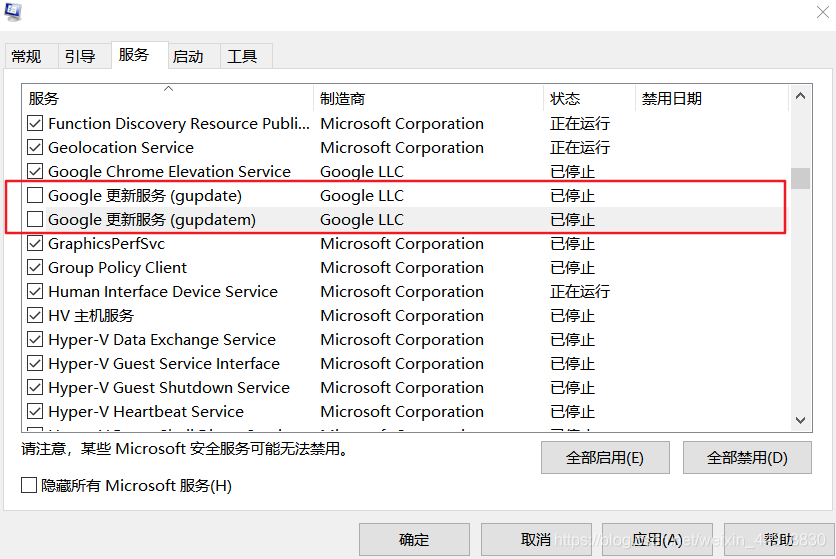Click the scrollbar up arrow
The image size is (836, 559).
click(x=800, y=96)
